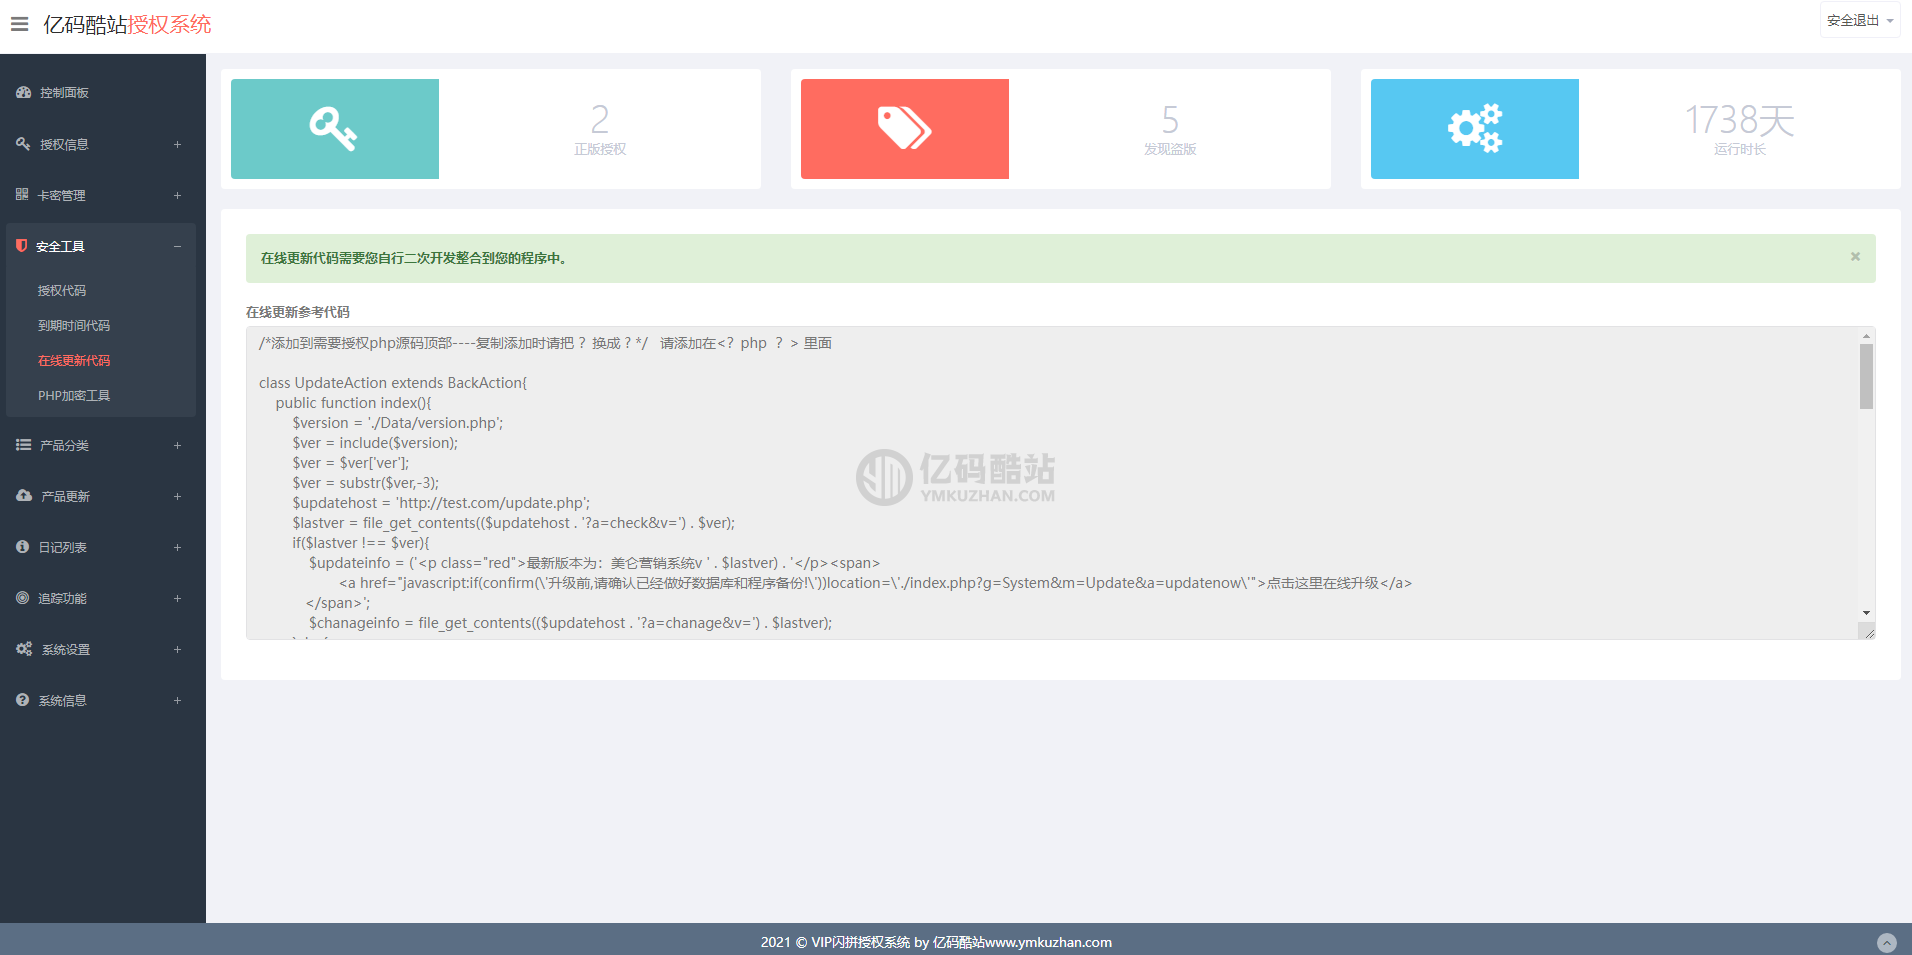
Task: Open the 到期时间代码 submenu item
Action: point(74,325)
